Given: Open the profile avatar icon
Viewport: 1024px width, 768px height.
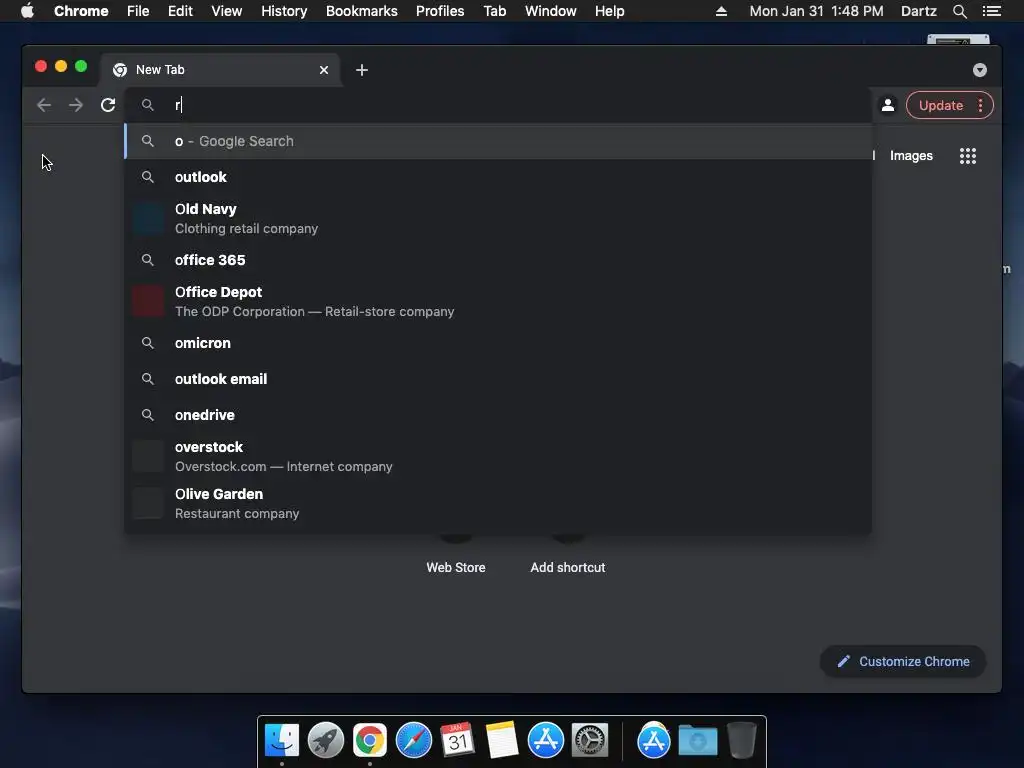Looking at the screenshot, I should click(x=888, y=105).
